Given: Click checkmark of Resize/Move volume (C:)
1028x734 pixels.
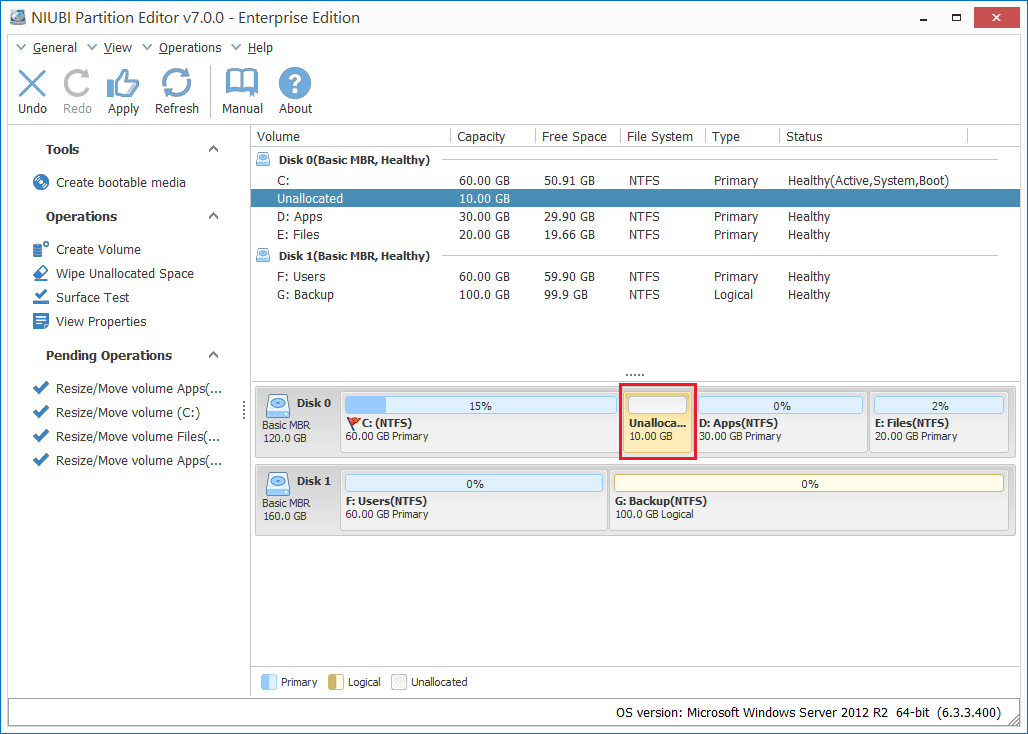Looking at the screenshot, I should pos(41,412).
